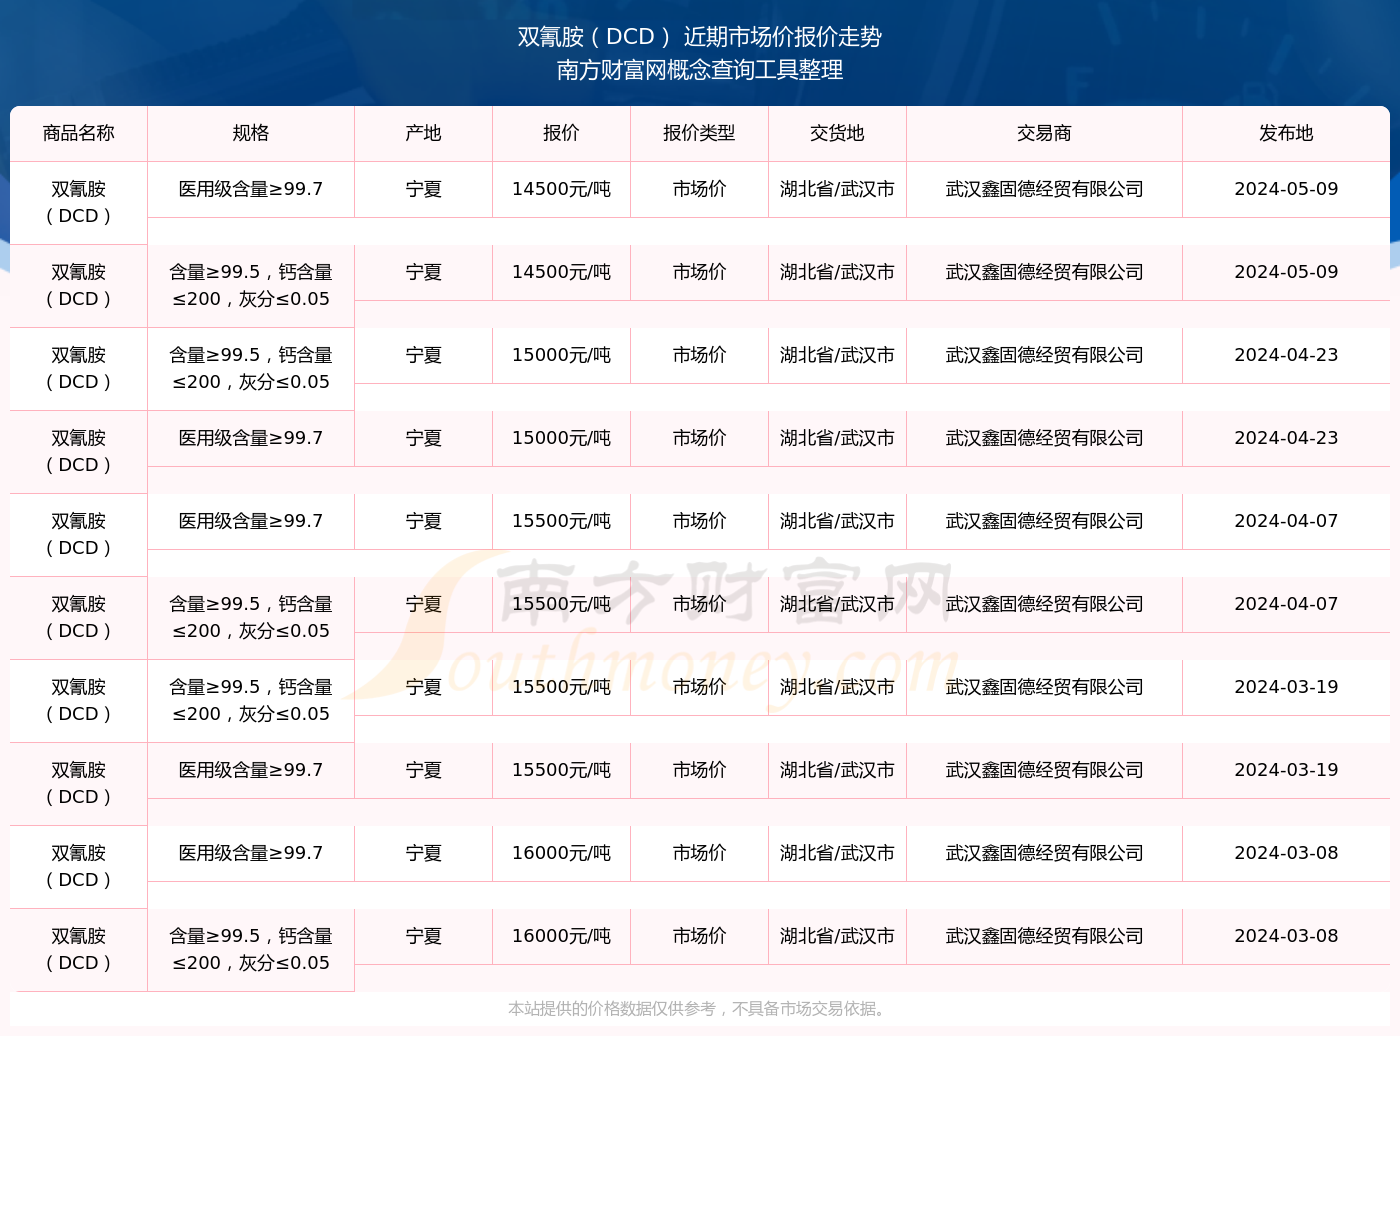The width and height of the screenshot is (1400, 1205).
Task: Click 湖北省/武汉市 in the 含量≥99.5 2024-03-19 row
Action: tap(837, 687)
